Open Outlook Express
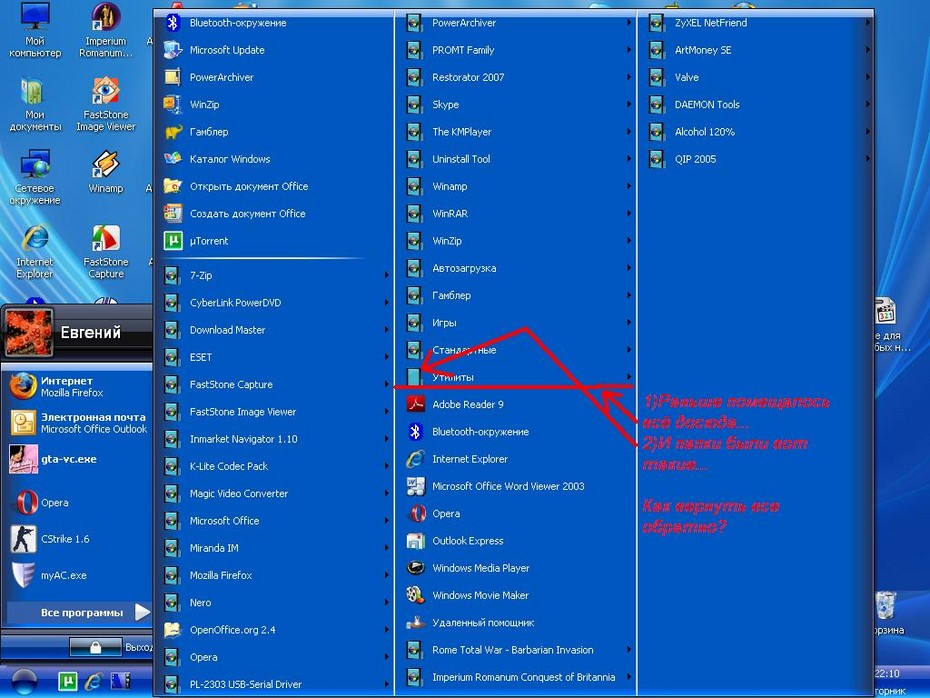Screen dimensions: 930x698 [x=515, y=541]
